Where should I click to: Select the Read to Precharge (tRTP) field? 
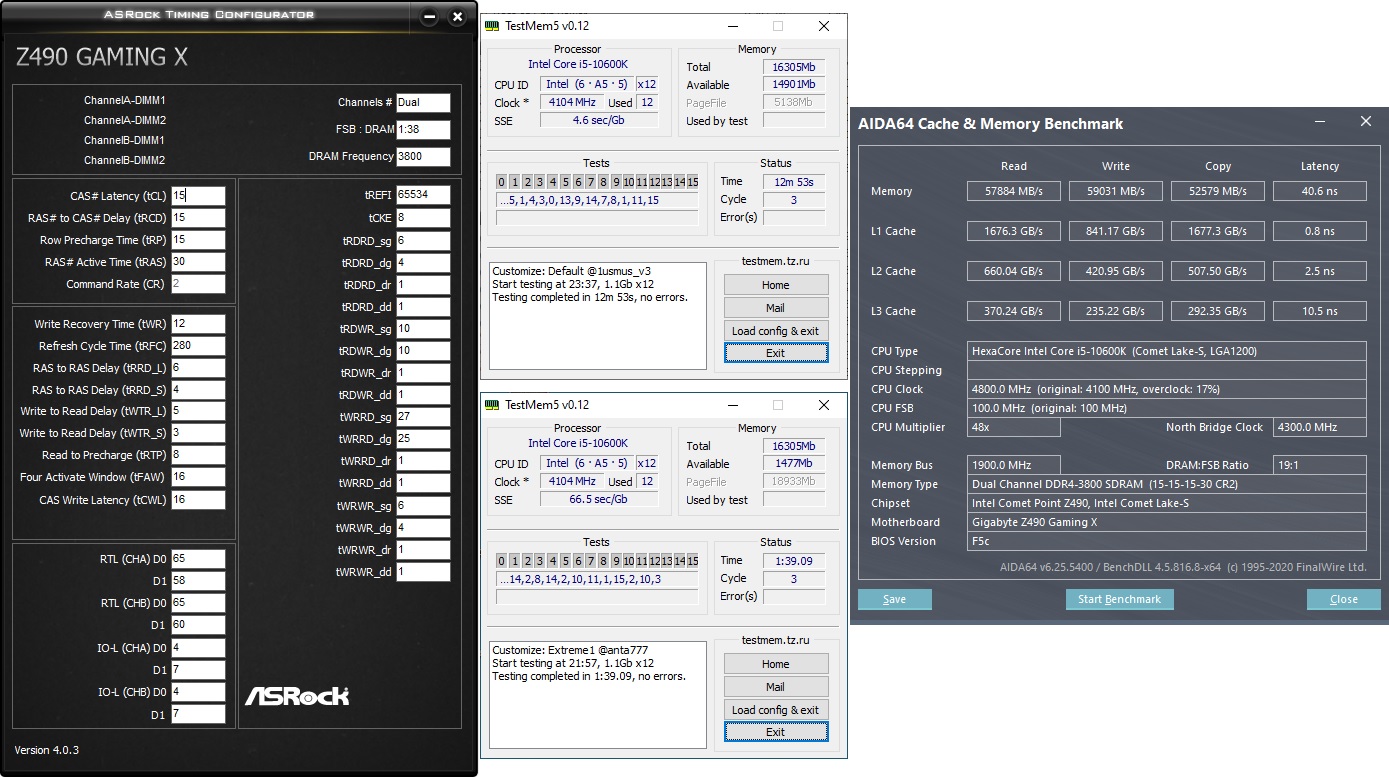198,455
